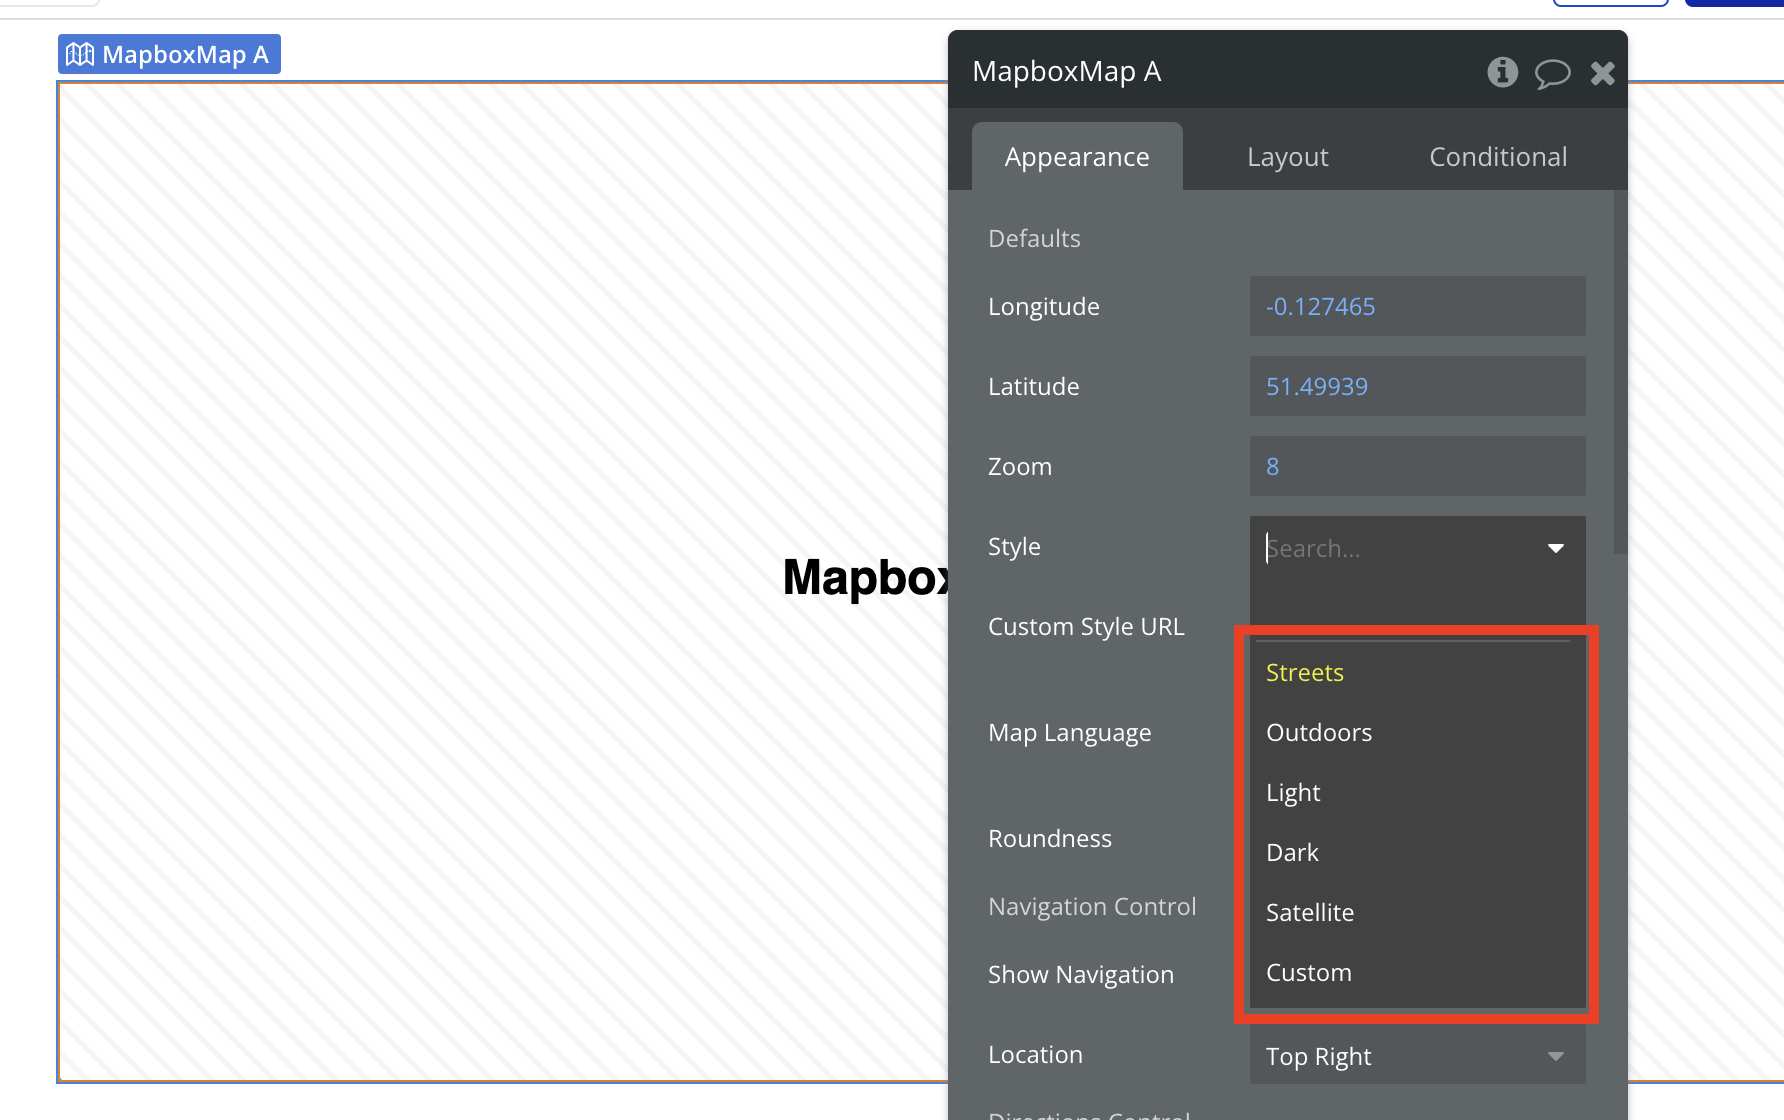Select the Light style option
Viewport: 1784px width, 1120px height.
1292,793
